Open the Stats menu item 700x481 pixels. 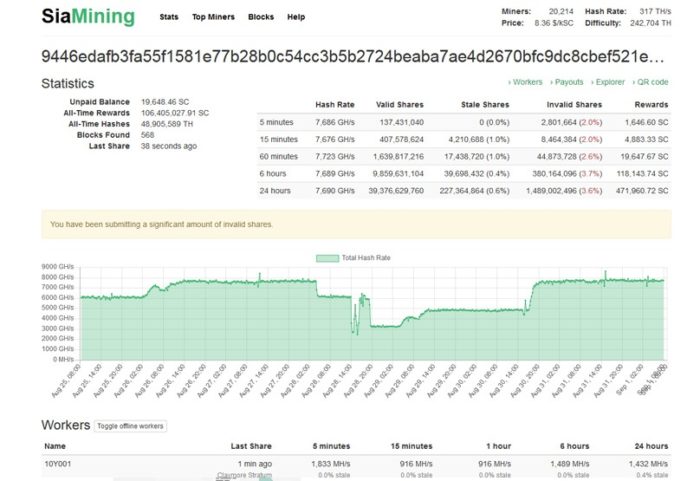[x=169, y=17]
